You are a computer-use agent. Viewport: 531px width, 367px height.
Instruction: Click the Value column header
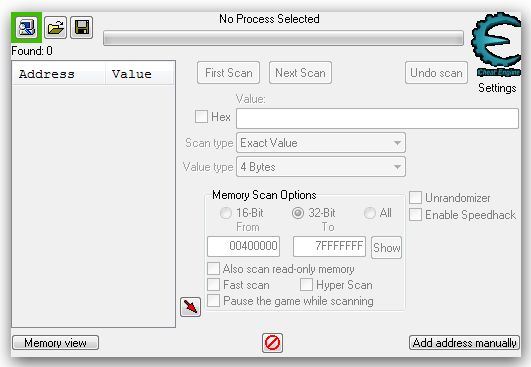(140, 73)
